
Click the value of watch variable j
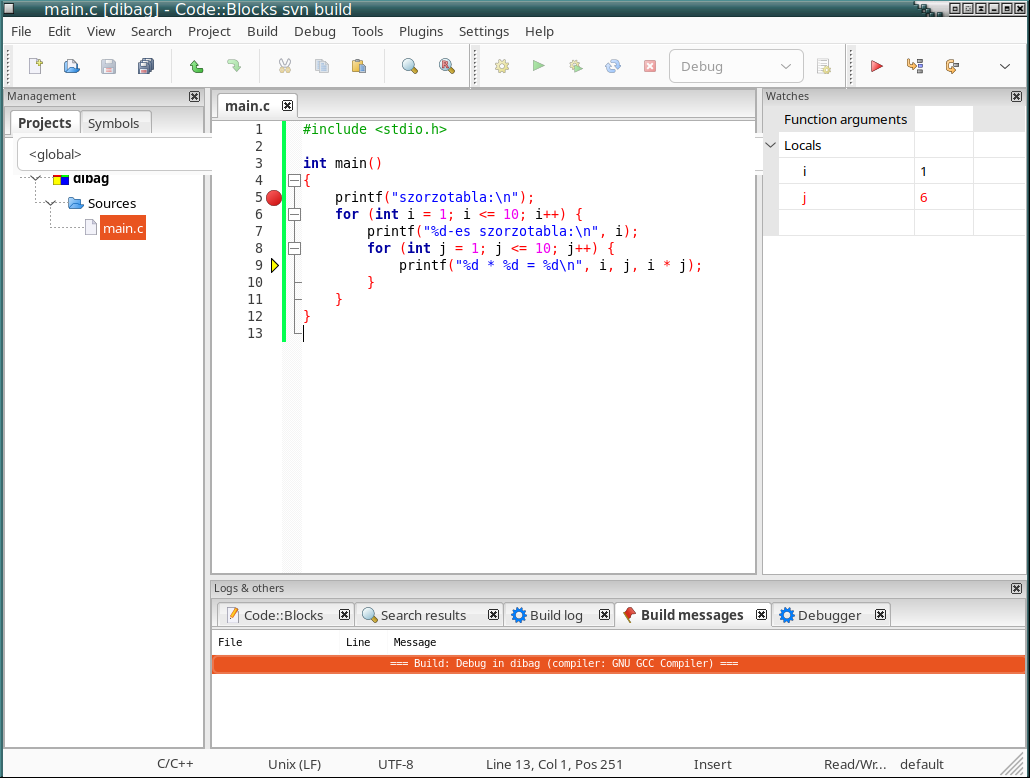point(924,197)
